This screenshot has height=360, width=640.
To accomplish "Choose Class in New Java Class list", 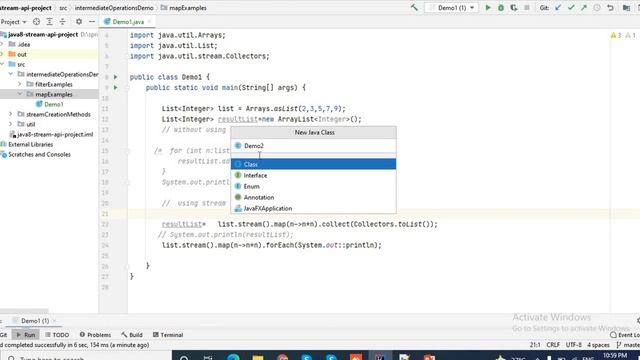I will 313,164.
